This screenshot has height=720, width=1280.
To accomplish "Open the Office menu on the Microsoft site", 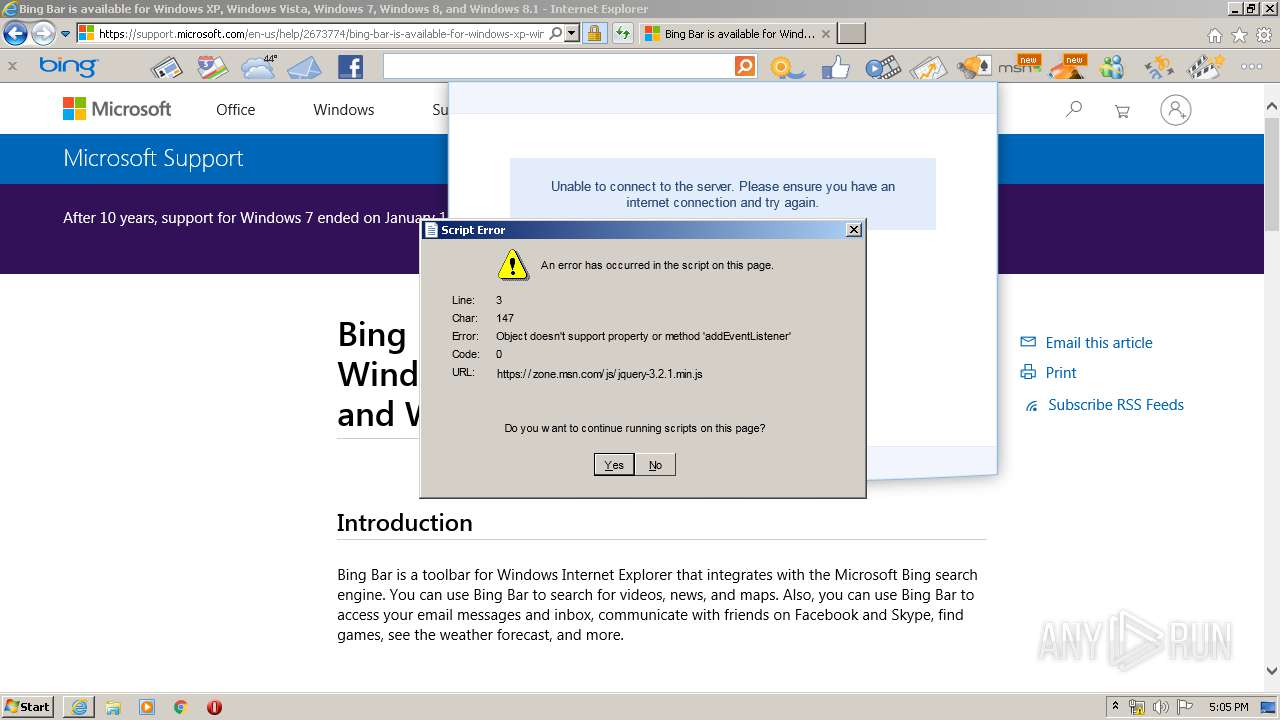I will [236, 109].
